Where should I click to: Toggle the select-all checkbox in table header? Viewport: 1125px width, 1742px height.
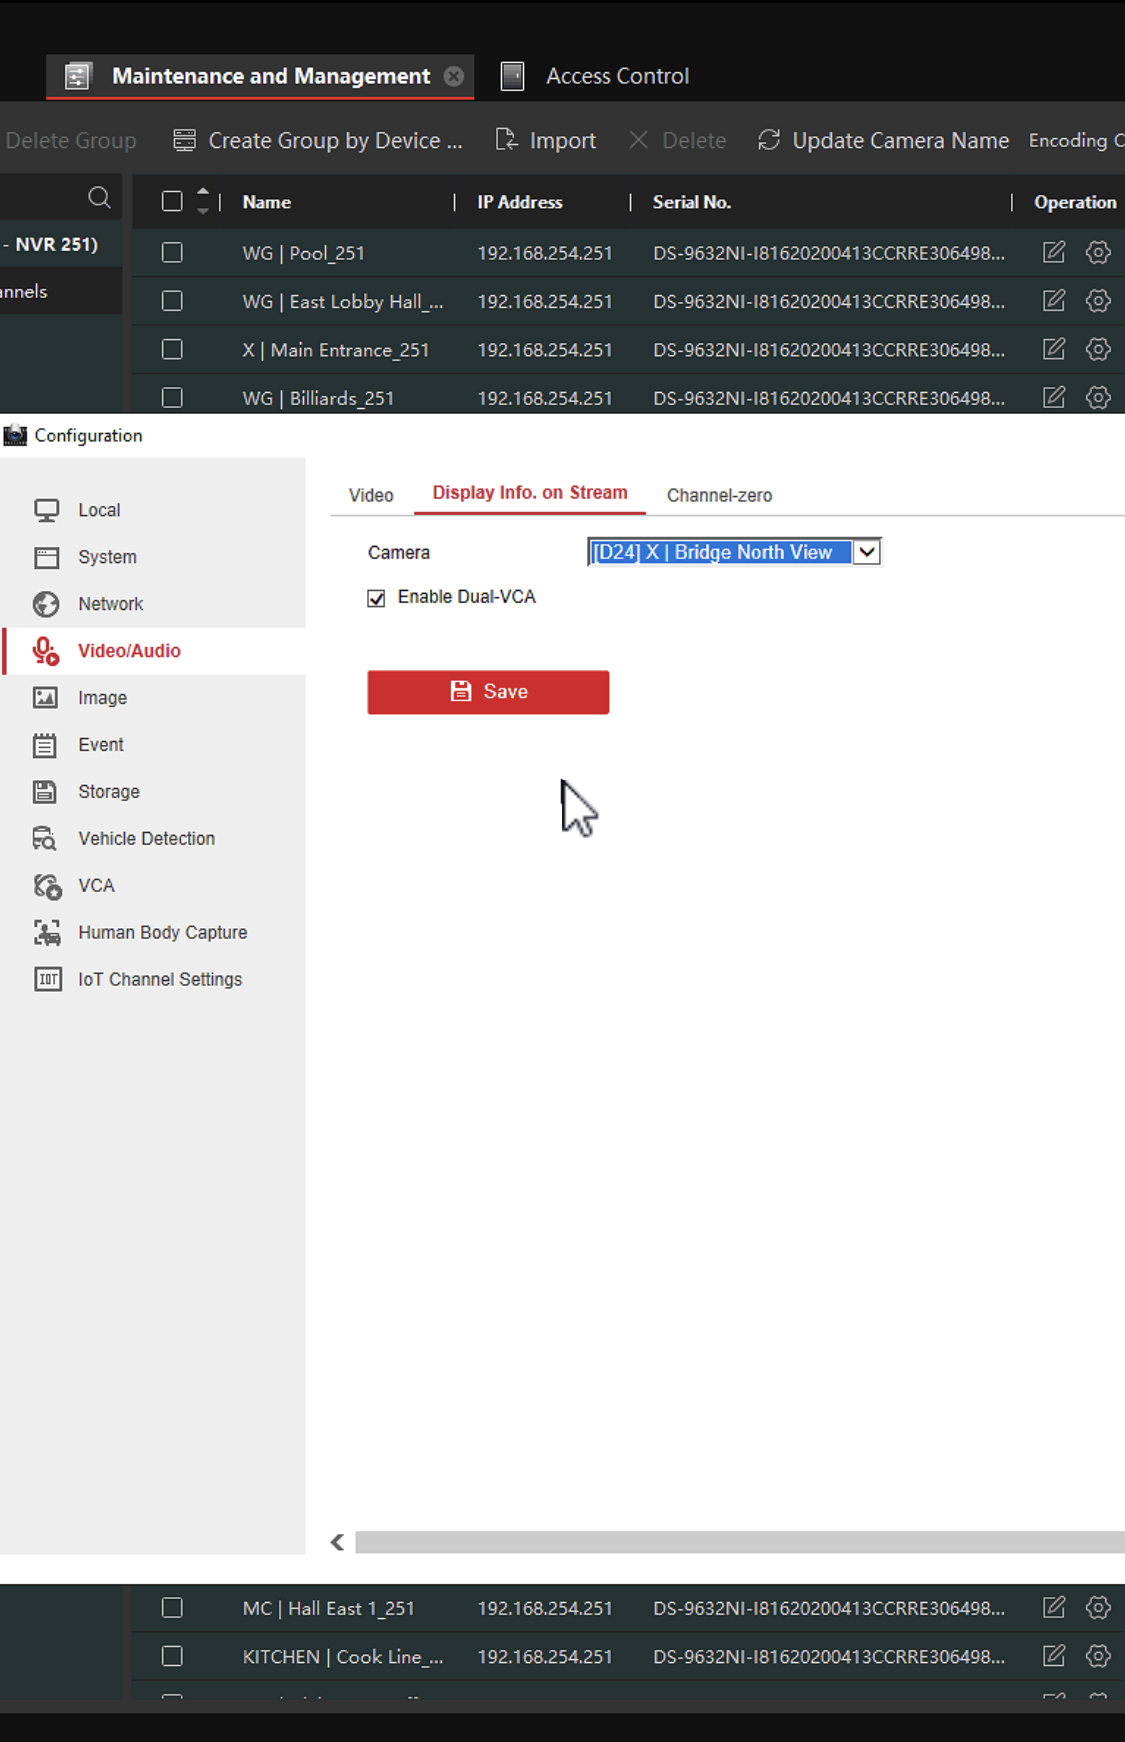coord(172,202)
